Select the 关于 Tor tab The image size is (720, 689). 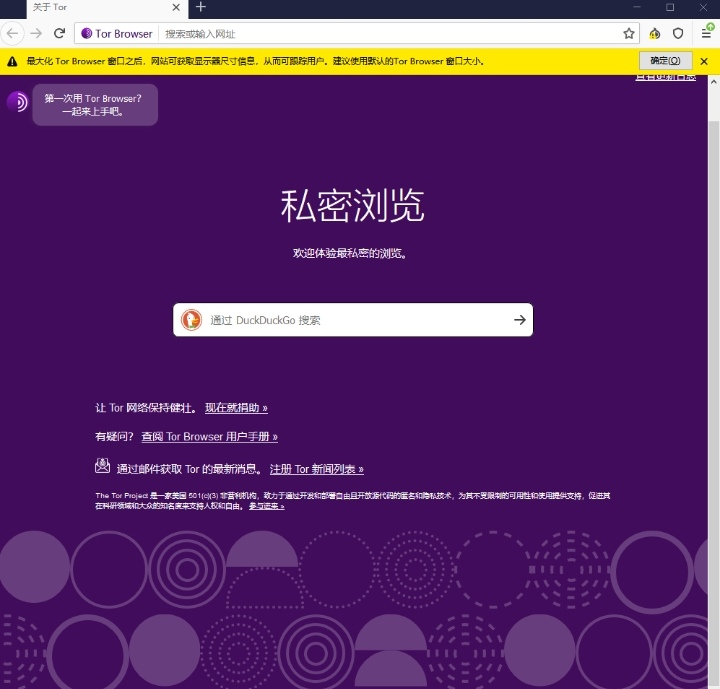point(106,8)
